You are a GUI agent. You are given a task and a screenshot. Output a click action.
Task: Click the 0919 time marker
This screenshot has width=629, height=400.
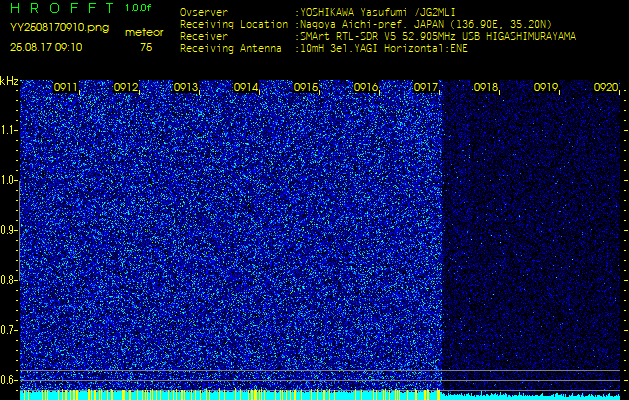[546, 87]
